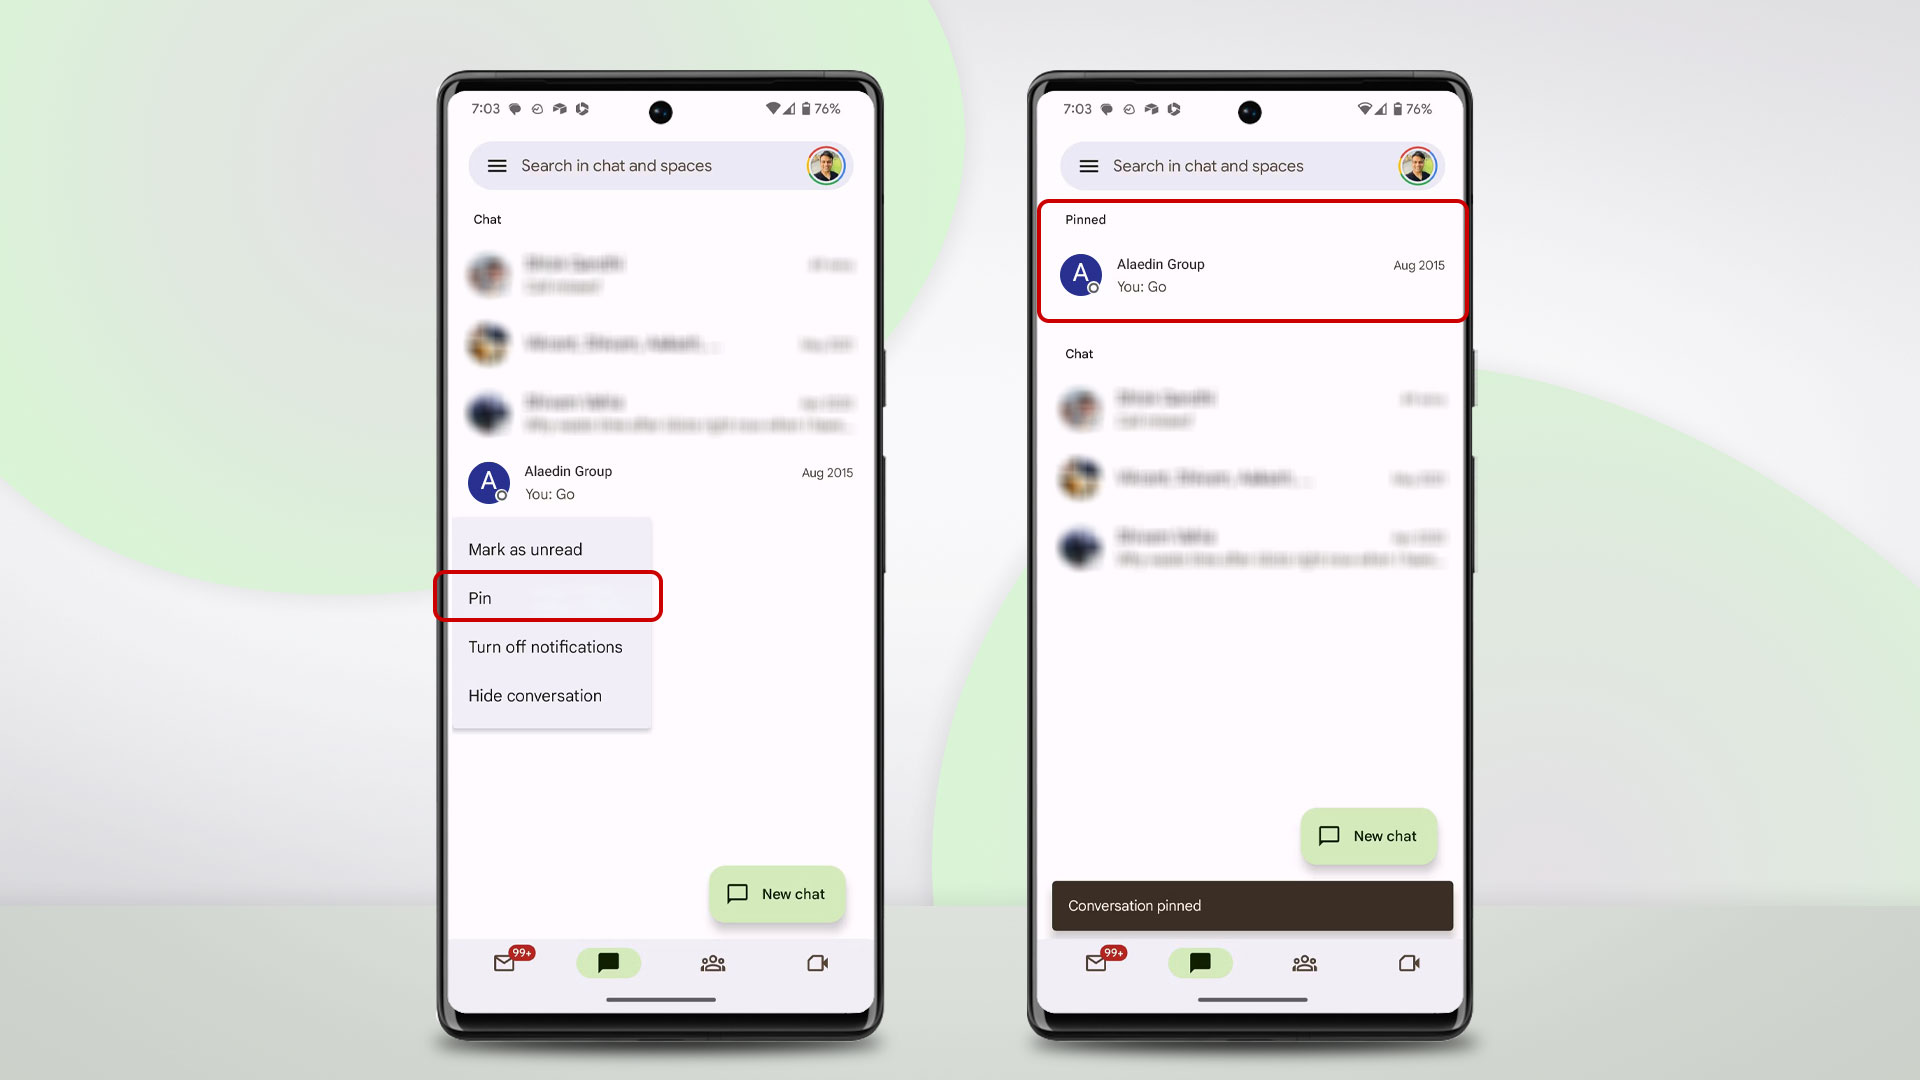Expand the Pinned conversations section
The height and width of the screenshot is (1080, 1920).
tap(1085, 219)
